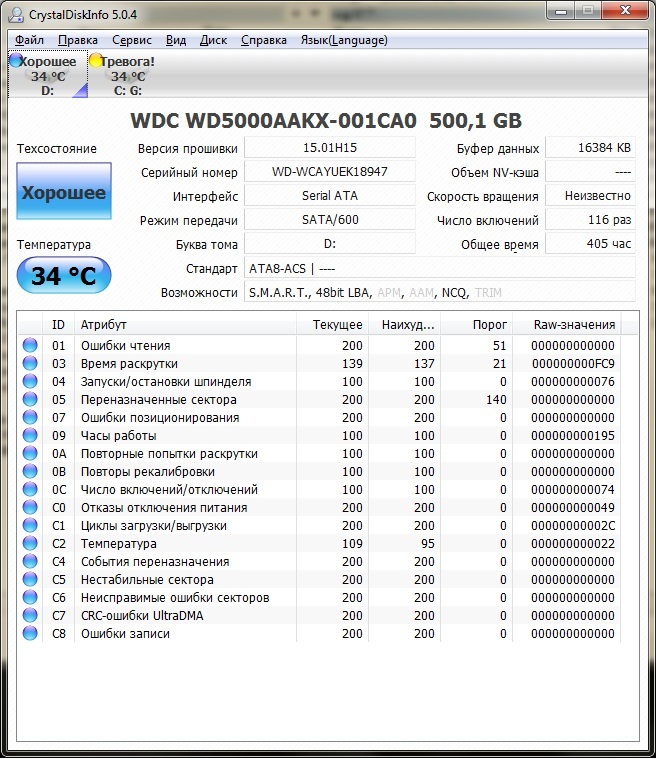Image resolution: width=656 pixels, height=759 pixels.
Task: Click the Raw-значения column header
Action: (x=573, y=325)
